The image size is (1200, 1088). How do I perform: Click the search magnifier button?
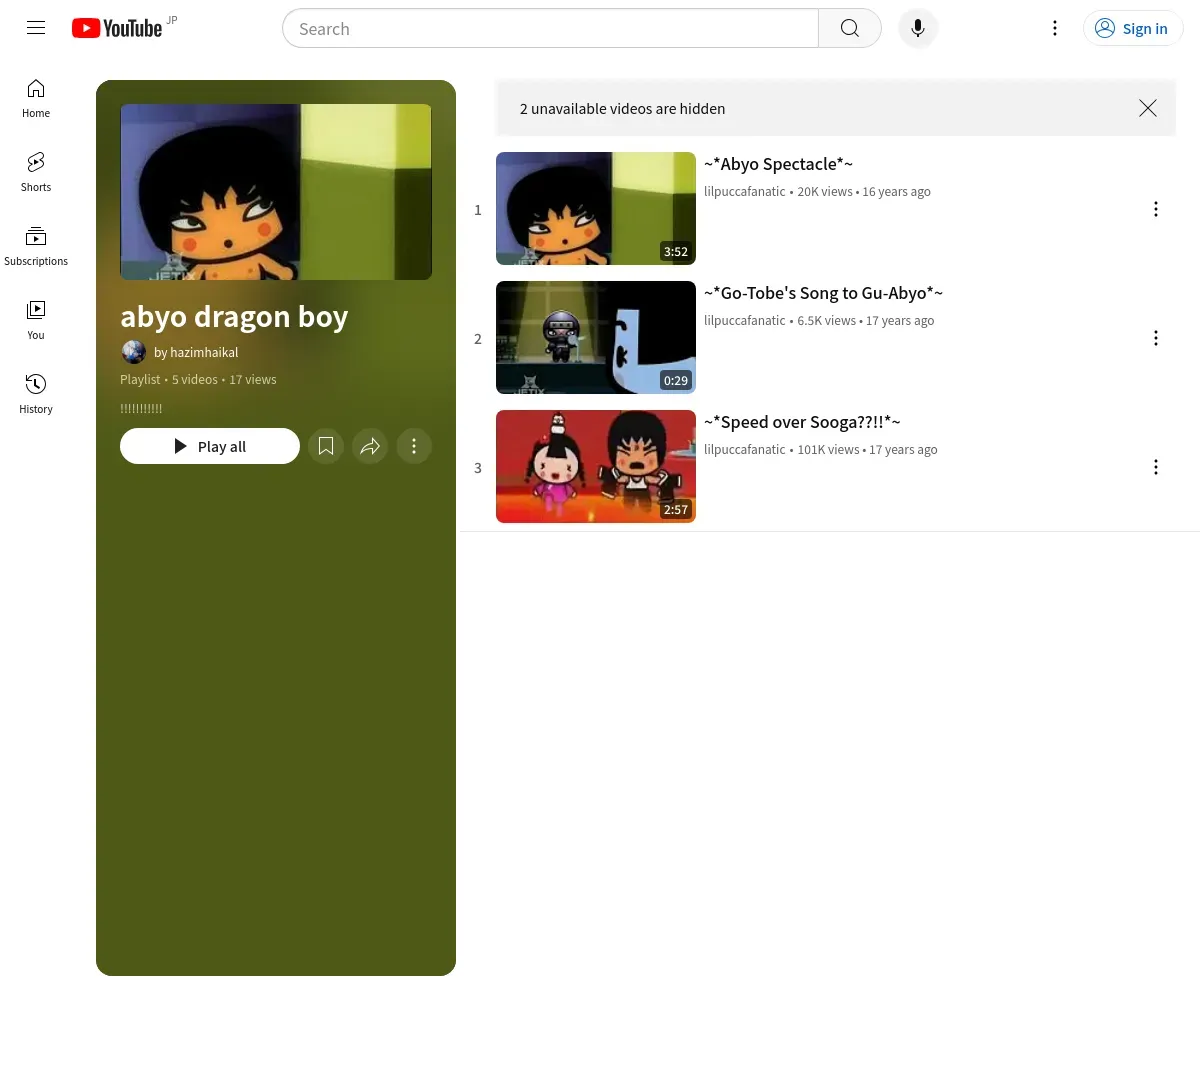point(850,28)
